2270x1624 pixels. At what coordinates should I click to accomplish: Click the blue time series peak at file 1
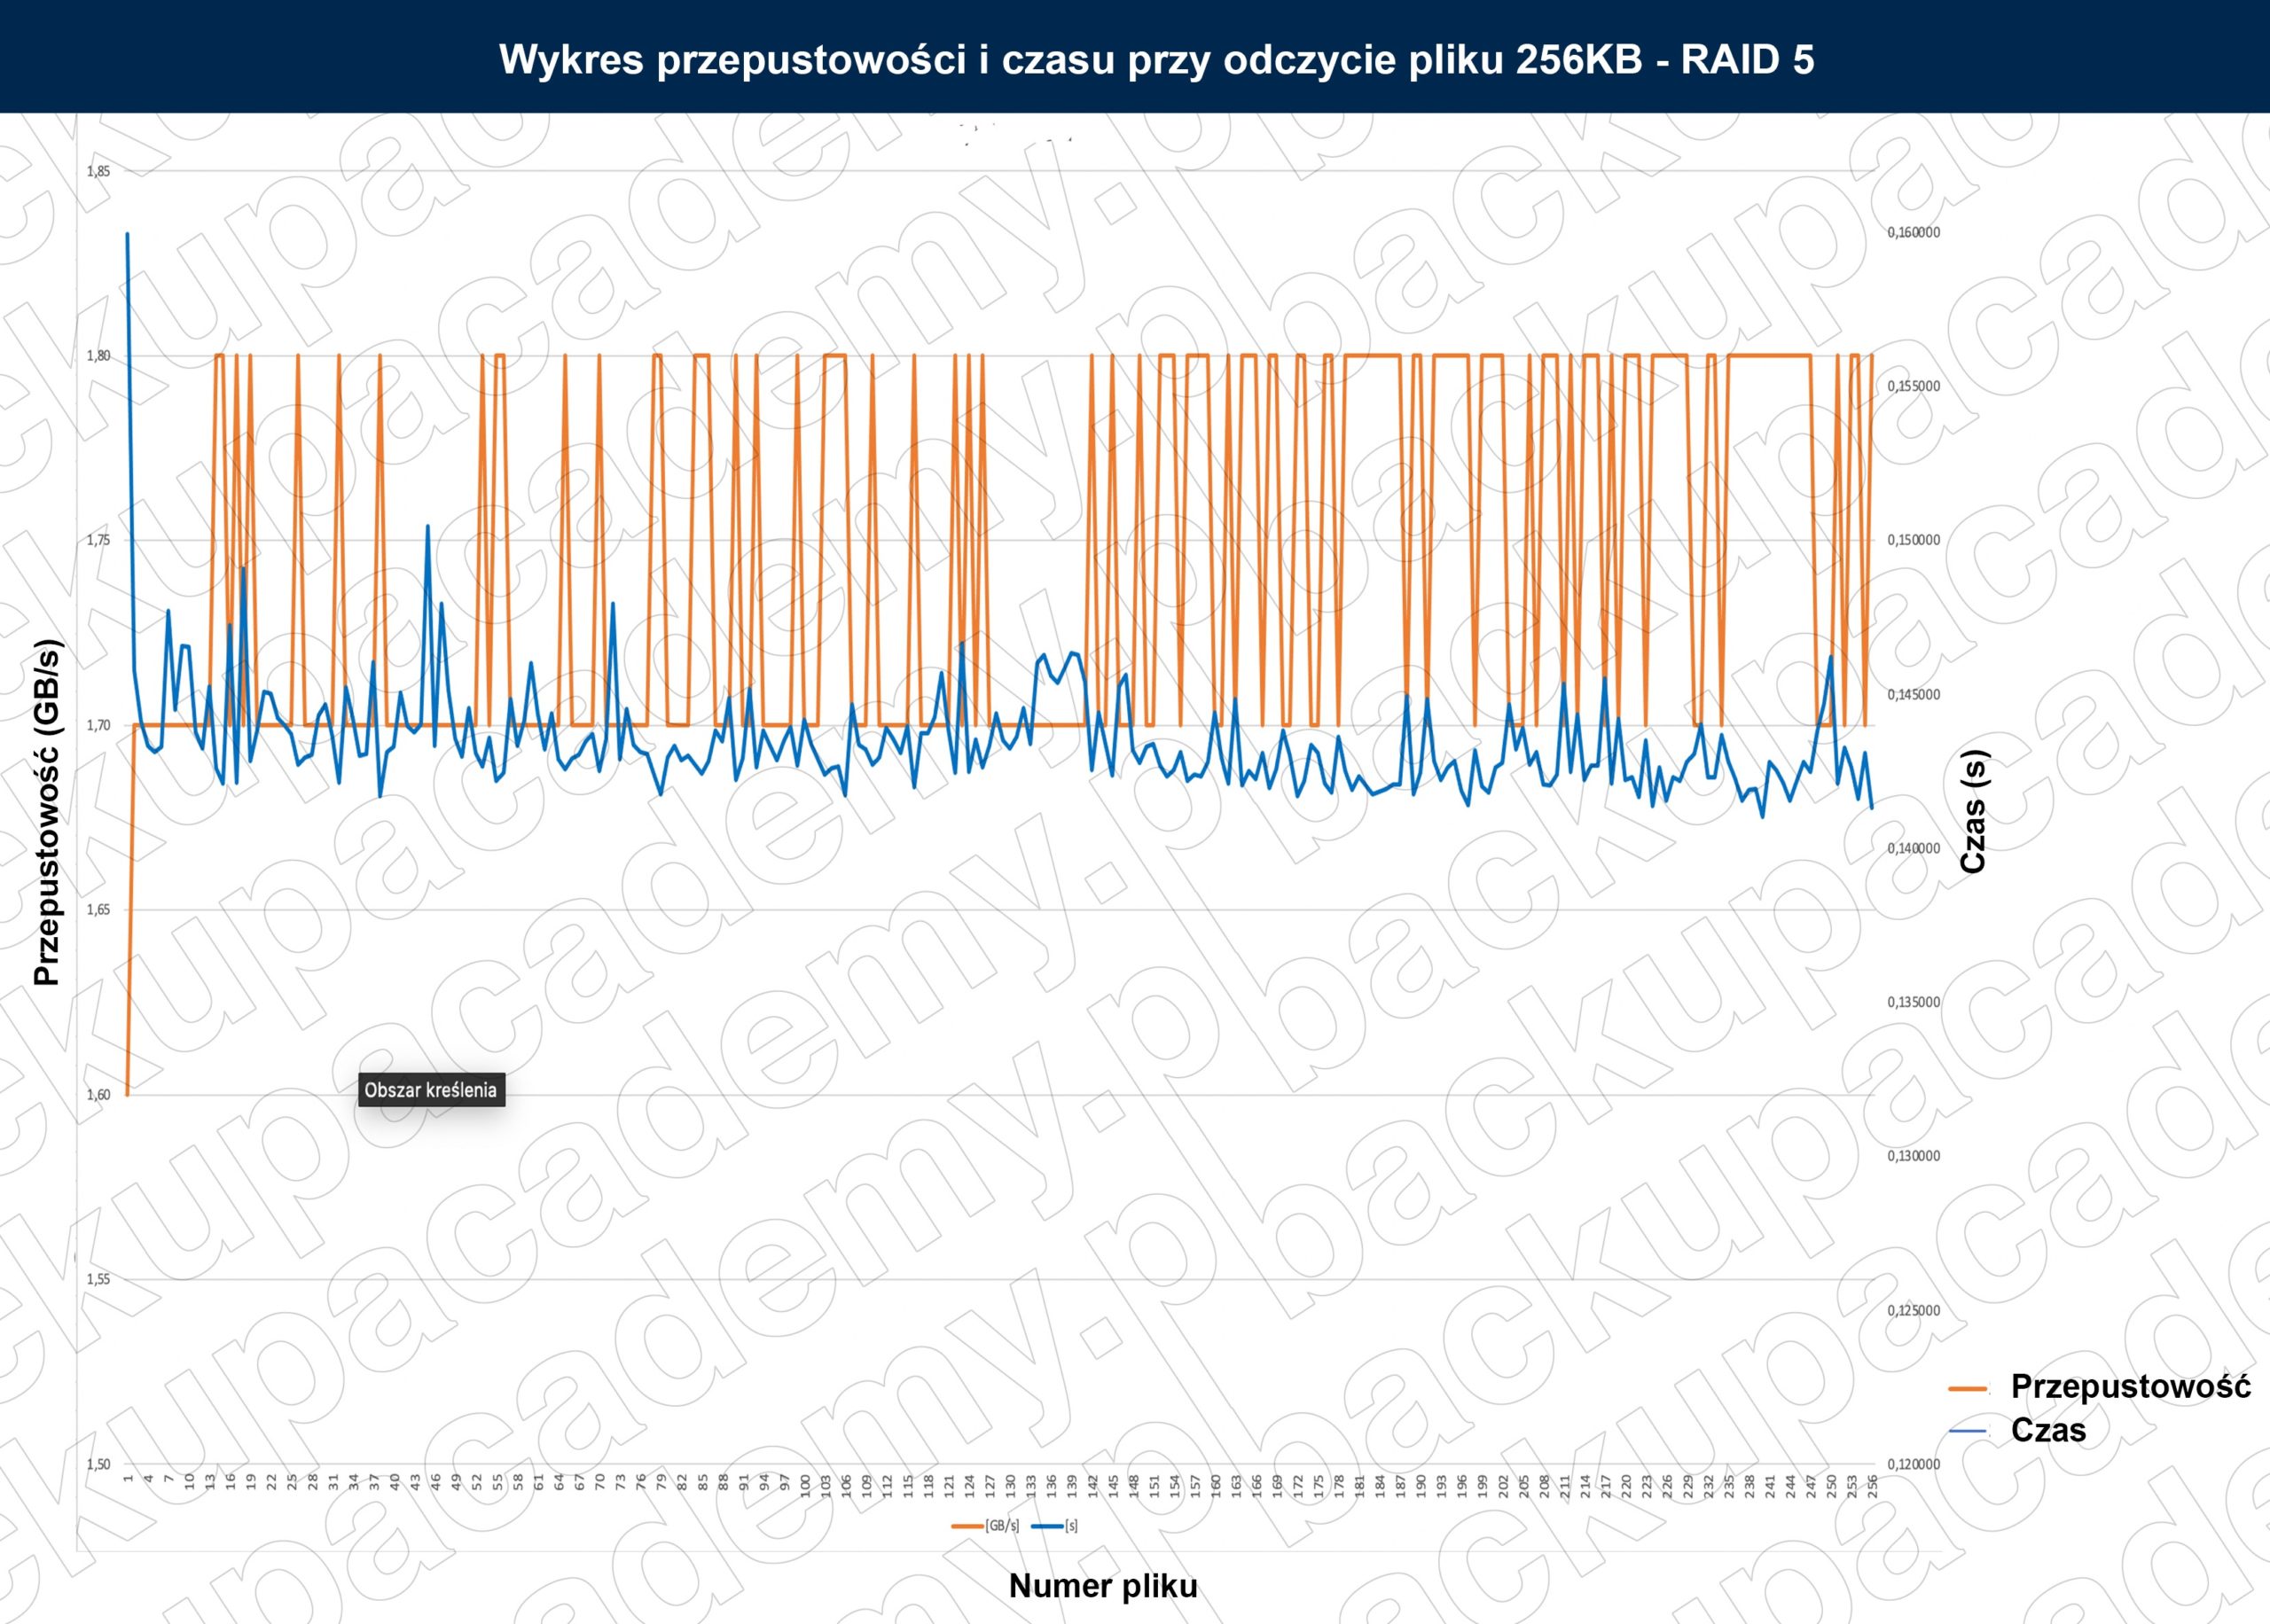(127, 234)
